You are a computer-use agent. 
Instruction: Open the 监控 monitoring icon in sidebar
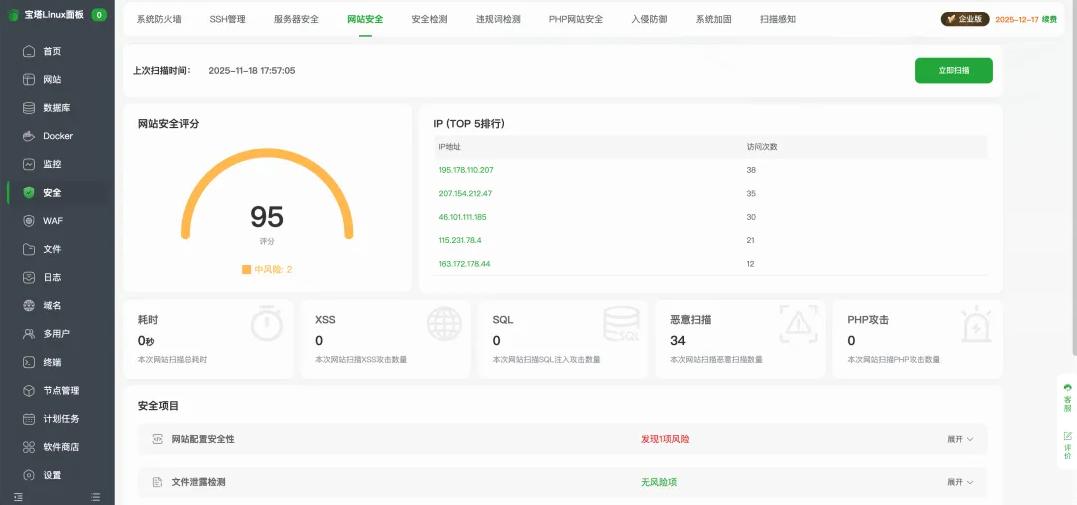tap(29, 164)
